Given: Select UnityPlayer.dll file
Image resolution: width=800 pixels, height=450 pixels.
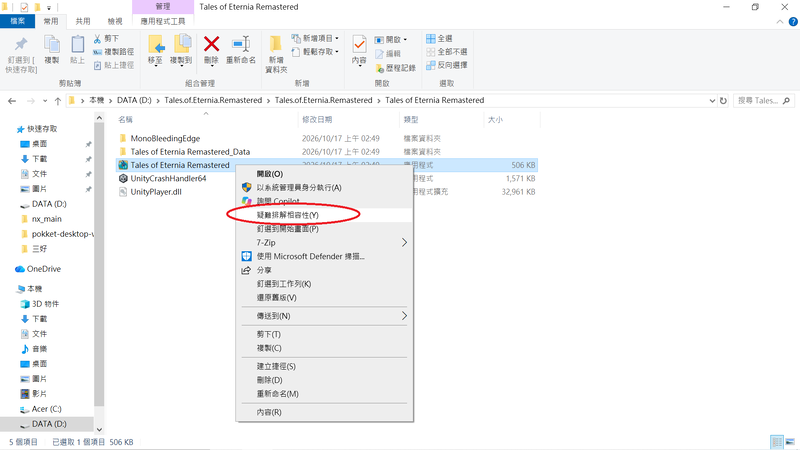Looking at the screenshot, I should click(156, 192).
